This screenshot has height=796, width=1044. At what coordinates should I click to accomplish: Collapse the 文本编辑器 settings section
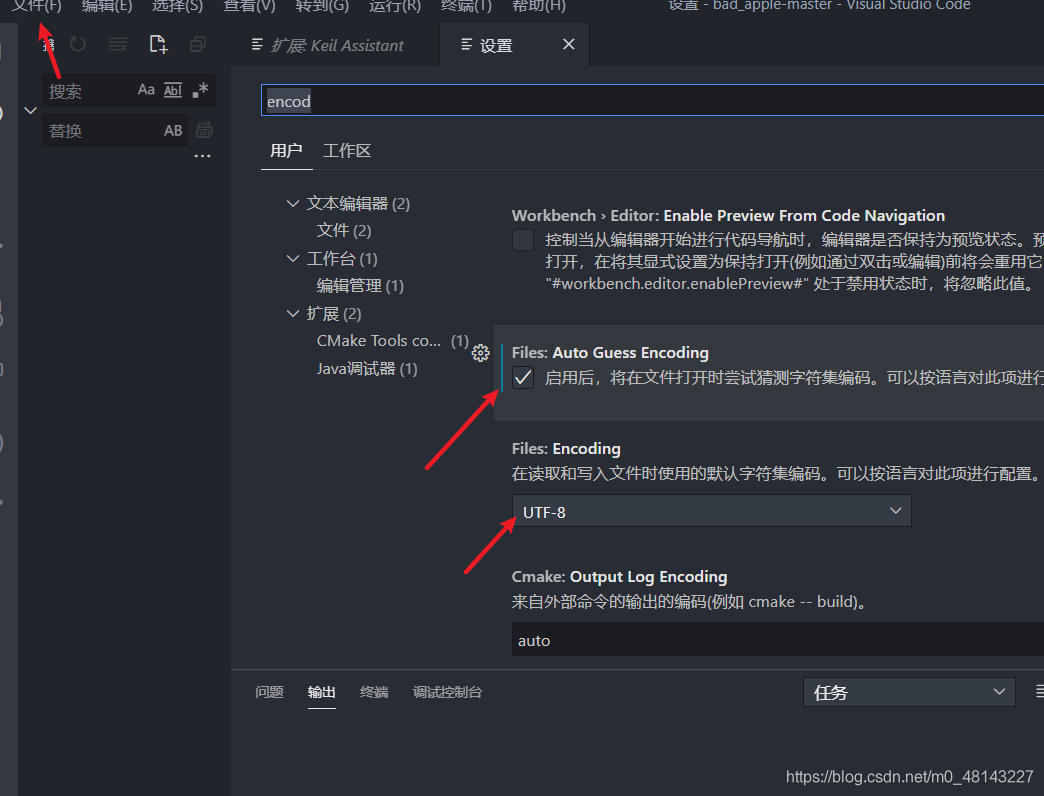pos(291,203)
